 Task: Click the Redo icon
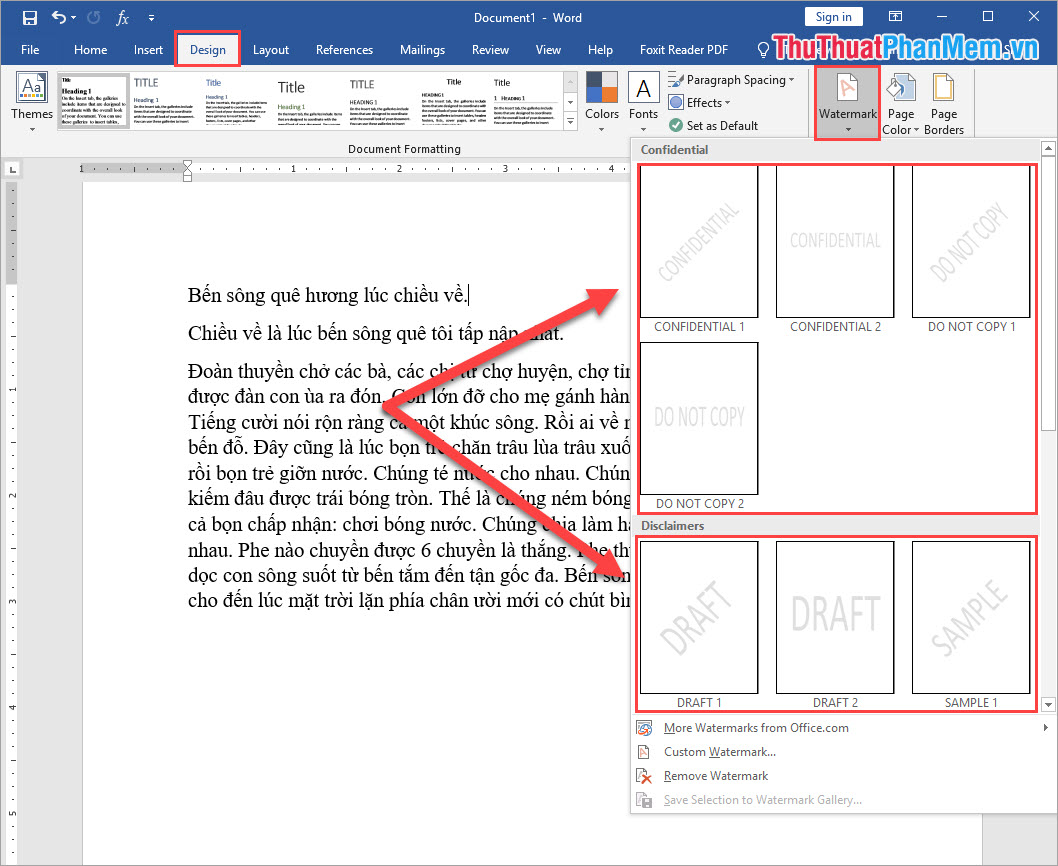pyautogui.click(x=94, y=18)
